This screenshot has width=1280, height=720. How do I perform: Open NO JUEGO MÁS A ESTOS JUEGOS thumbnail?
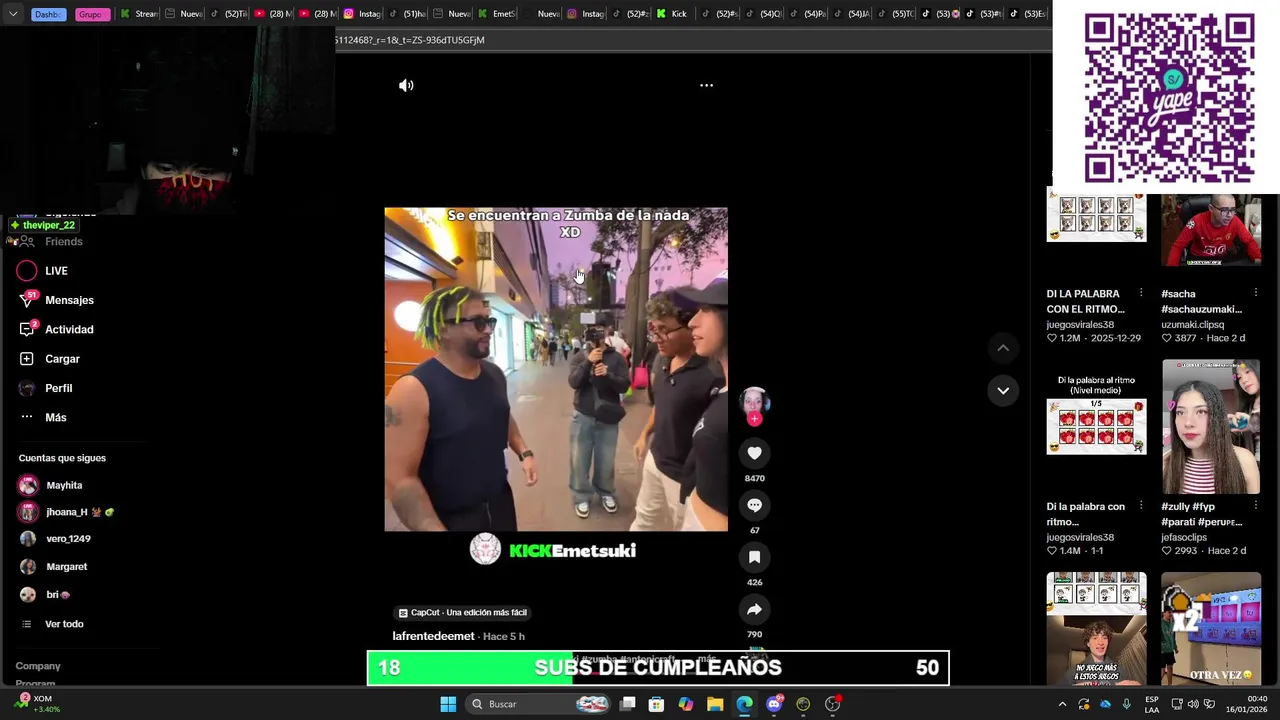[1096, 629]
